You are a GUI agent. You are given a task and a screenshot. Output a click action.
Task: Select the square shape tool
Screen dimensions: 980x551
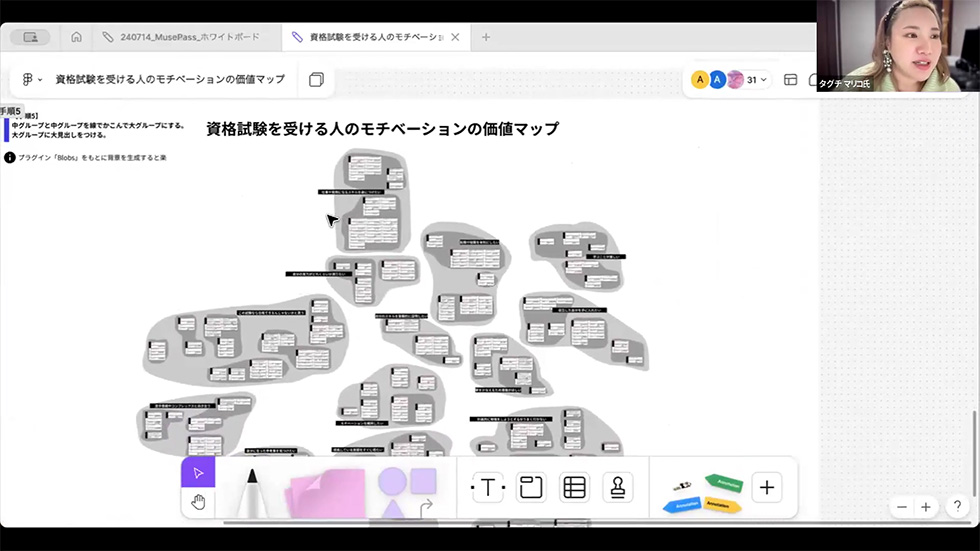point(423,481)
